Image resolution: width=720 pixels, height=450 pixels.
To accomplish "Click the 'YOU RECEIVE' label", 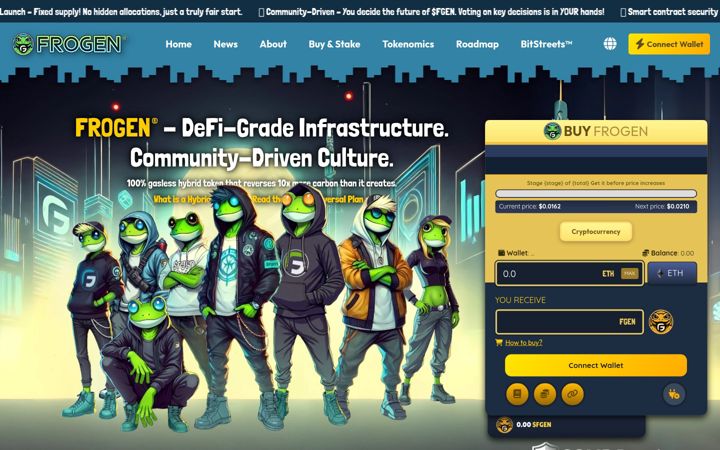I will pyautogui.click(x=520, y=300).
